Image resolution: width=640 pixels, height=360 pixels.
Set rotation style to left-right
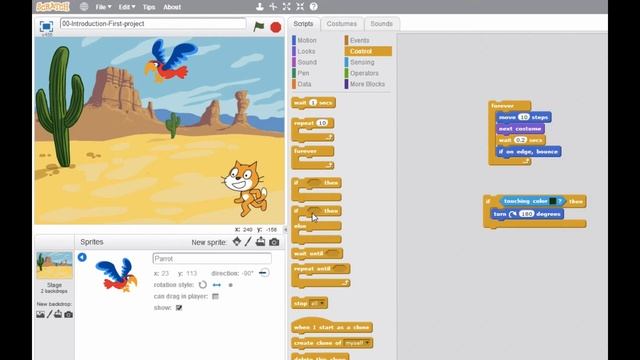pos(217,285)
